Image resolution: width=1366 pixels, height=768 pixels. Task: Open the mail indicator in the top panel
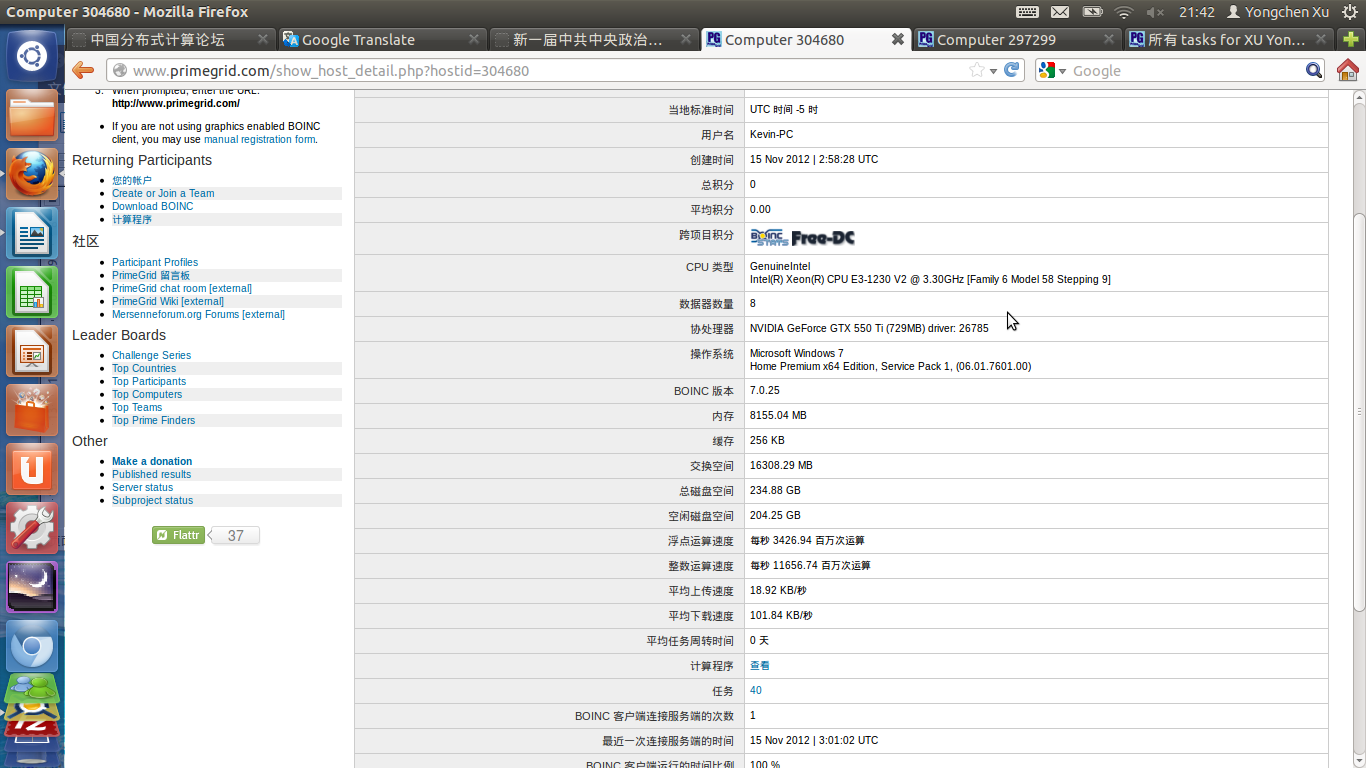pos(1060,12)
